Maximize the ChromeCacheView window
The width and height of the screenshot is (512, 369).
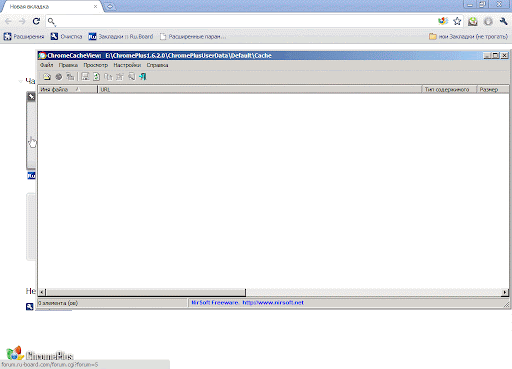tap(496, 56)
